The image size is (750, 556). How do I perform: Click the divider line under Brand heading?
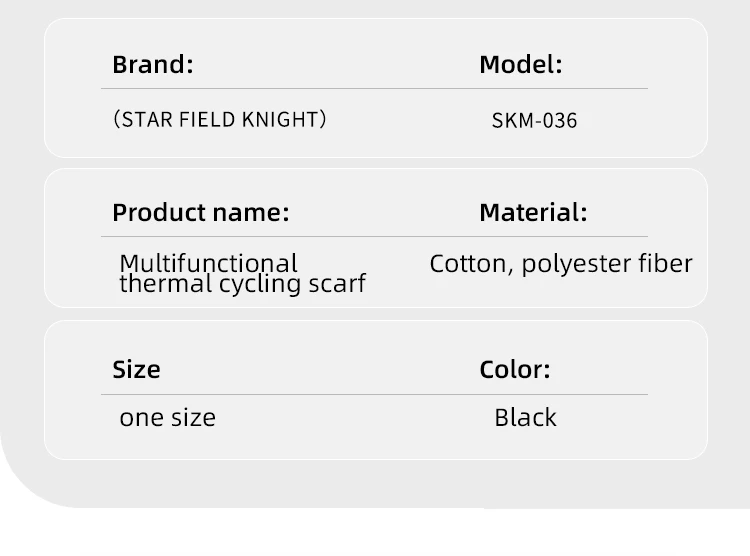375,89
